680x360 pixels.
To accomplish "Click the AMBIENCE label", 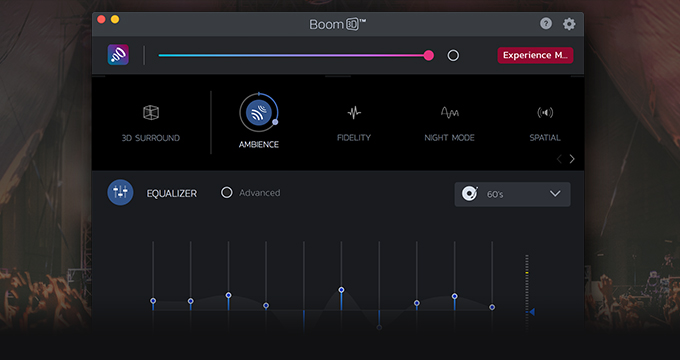I will point(259,144).
